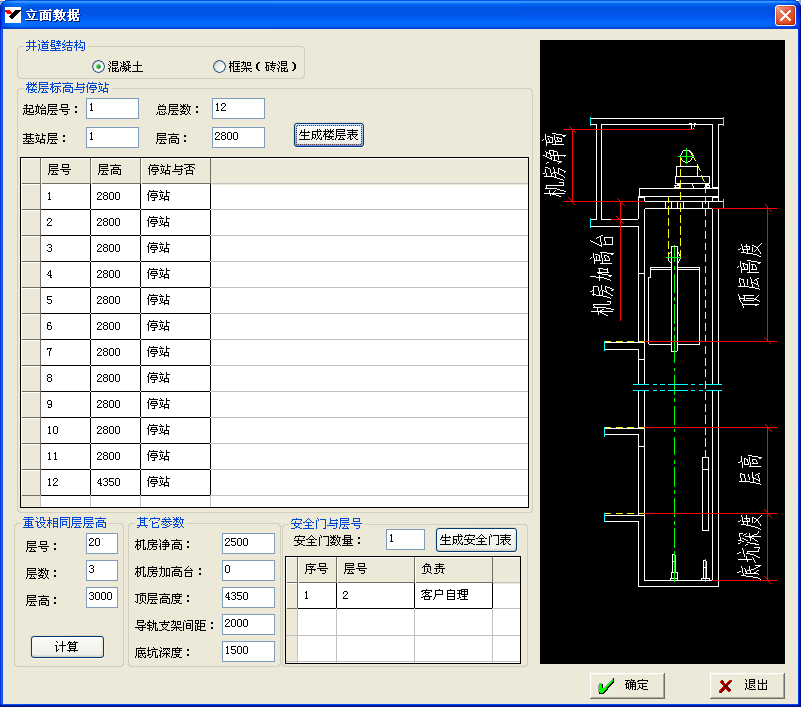Select the 混凝土 radio button
Screen dimensions: 801x707
(98, 67)
